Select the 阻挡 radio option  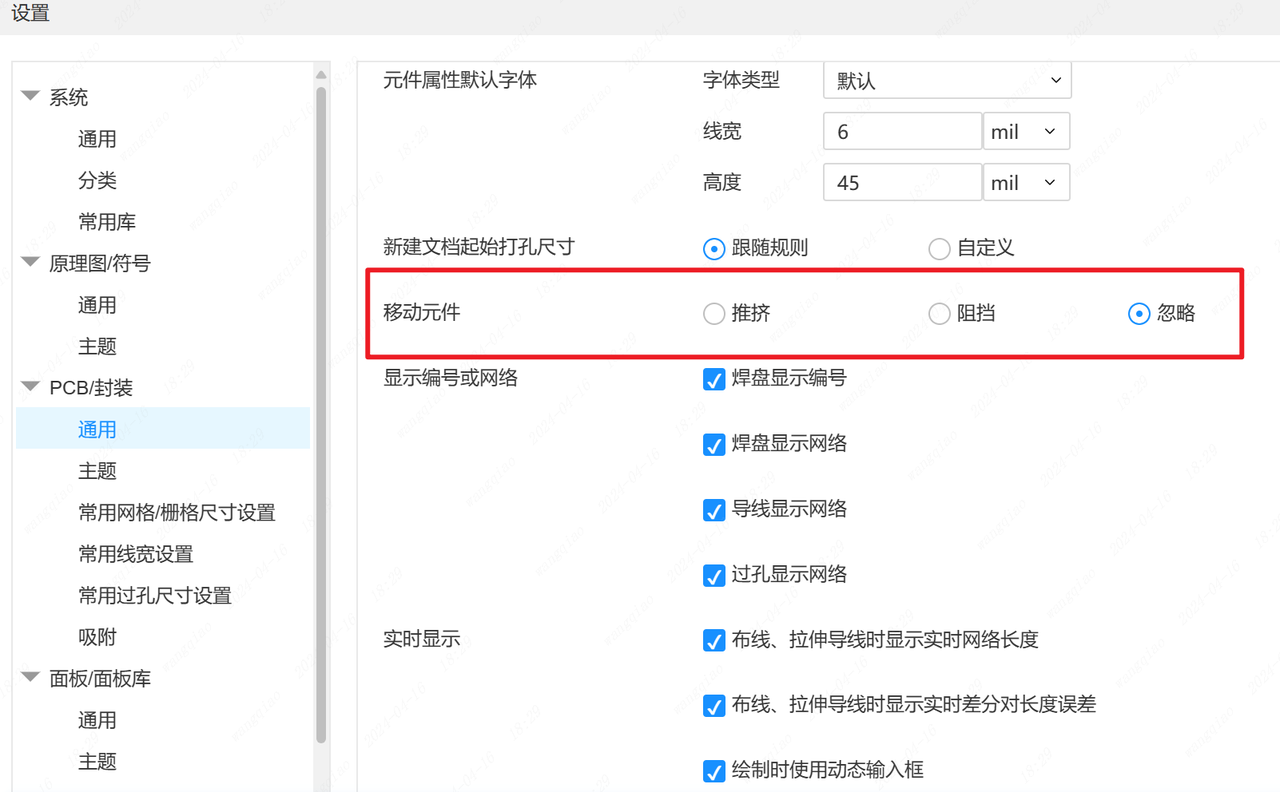click(939, 314)
